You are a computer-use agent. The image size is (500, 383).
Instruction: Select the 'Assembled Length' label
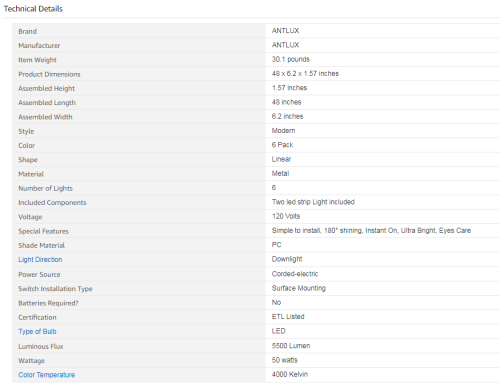(x=47, y=103)
